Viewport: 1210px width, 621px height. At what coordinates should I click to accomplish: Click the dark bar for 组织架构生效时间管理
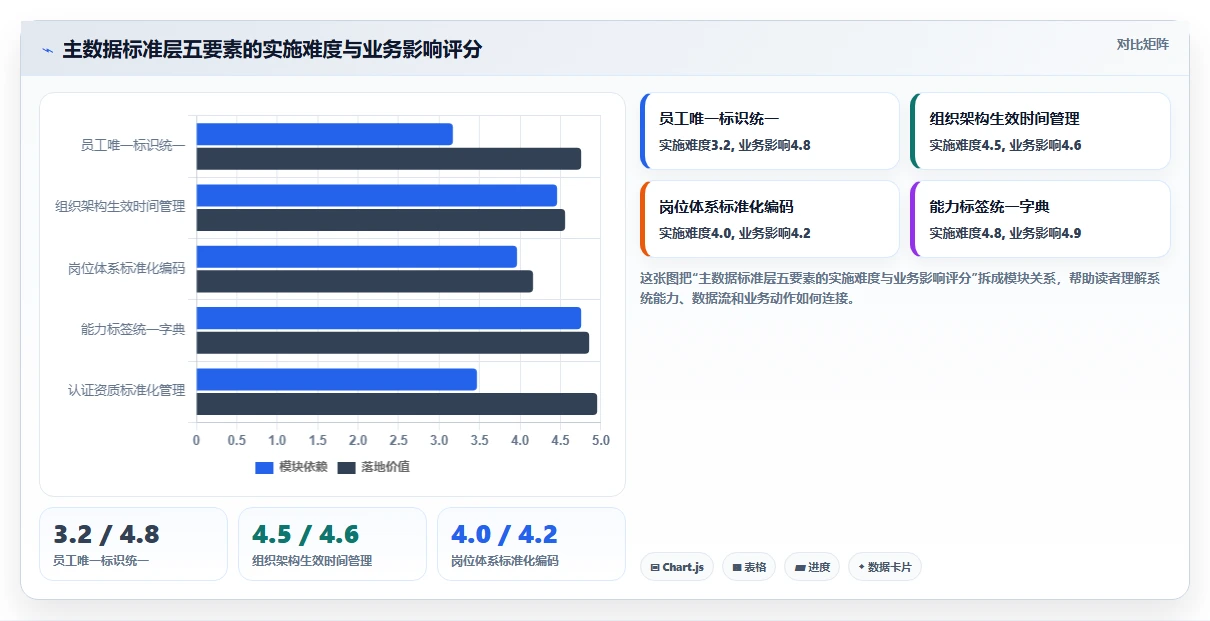tap(380, 220)
